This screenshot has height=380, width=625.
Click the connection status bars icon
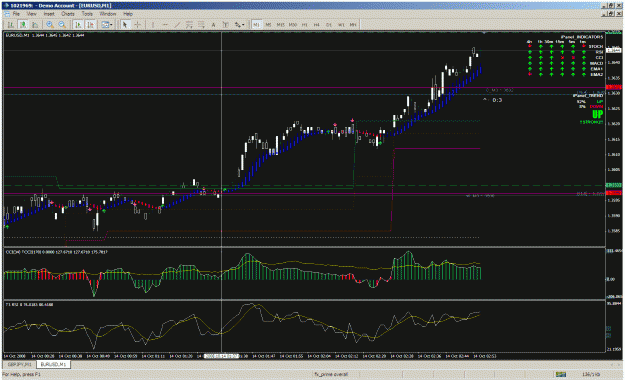561,374
